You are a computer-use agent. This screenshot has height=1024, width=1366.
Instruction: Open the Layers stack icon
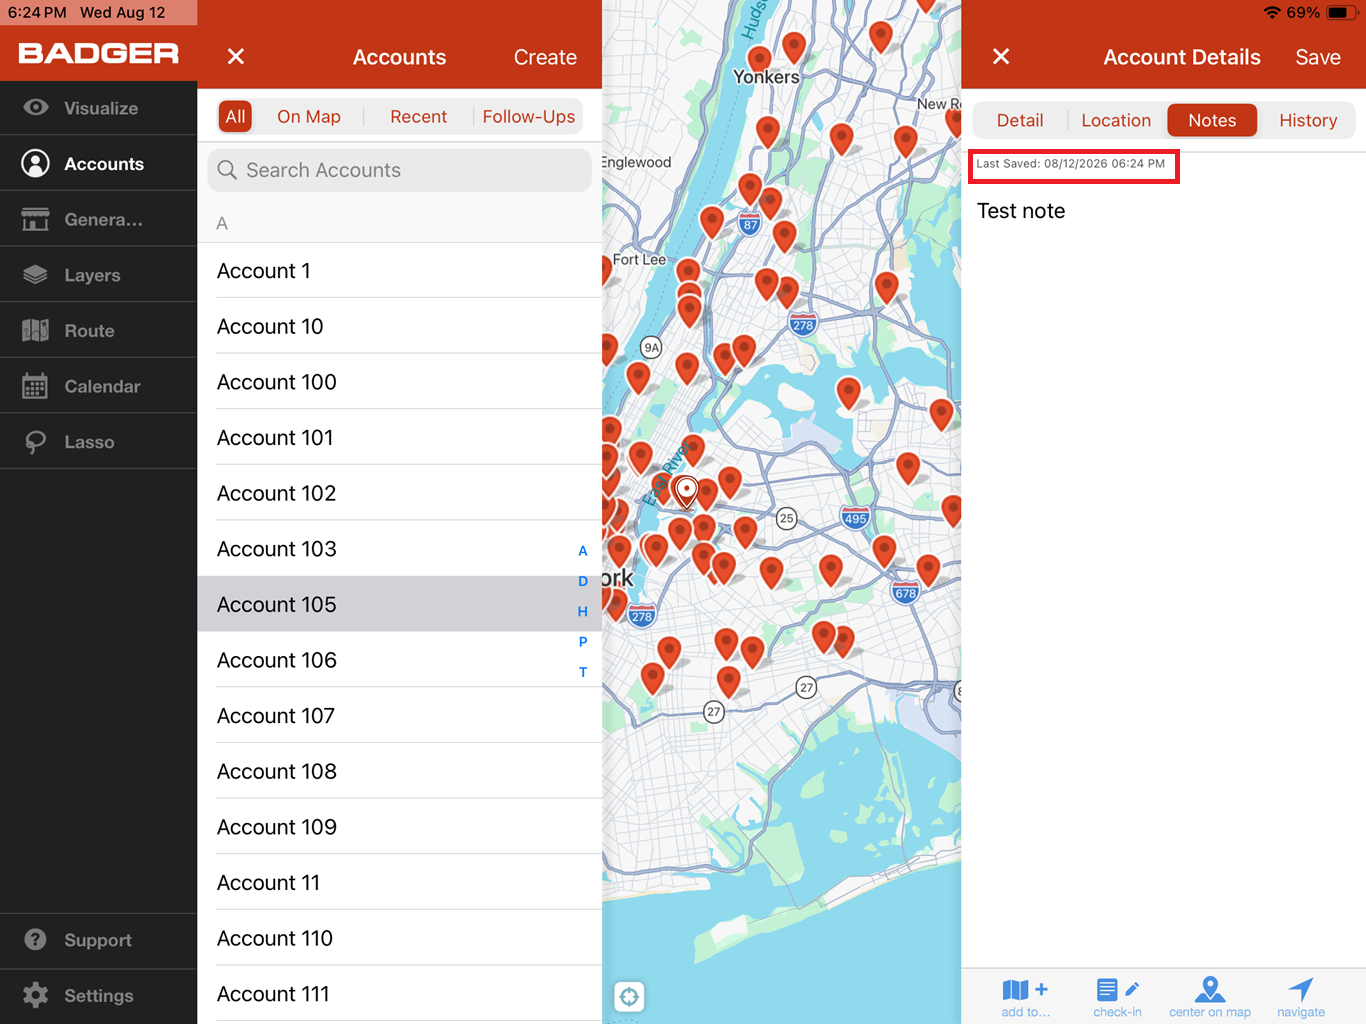(35, 274)
